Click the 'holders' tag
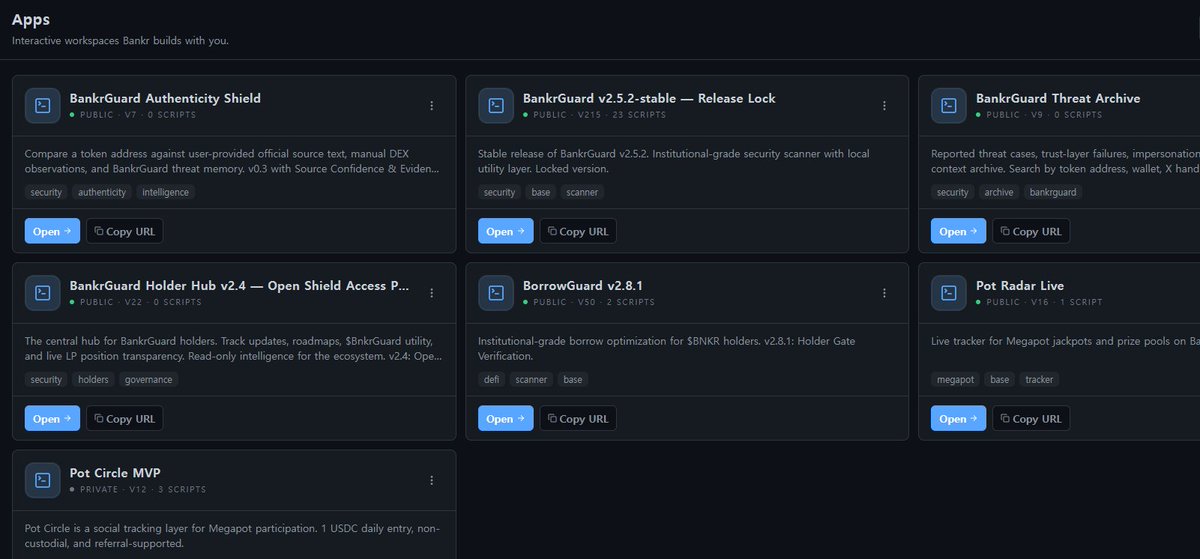The height and width of the screenshot is (559, 1200). [93, 379]
